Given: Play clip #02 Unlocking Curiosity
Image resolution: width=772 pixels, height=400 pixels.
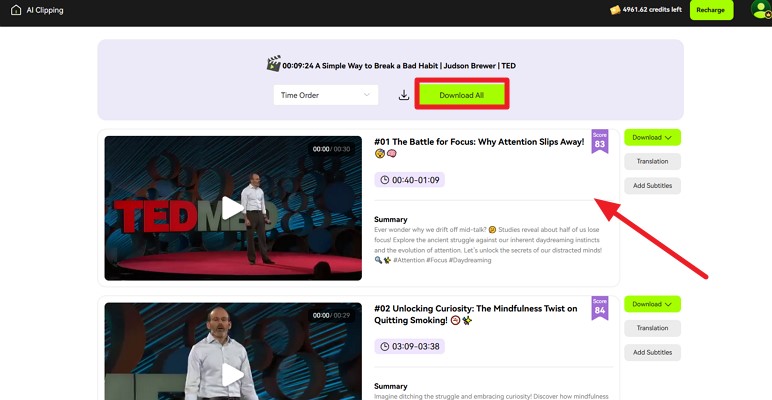Looking at the screenshot, I should [232, 375].
